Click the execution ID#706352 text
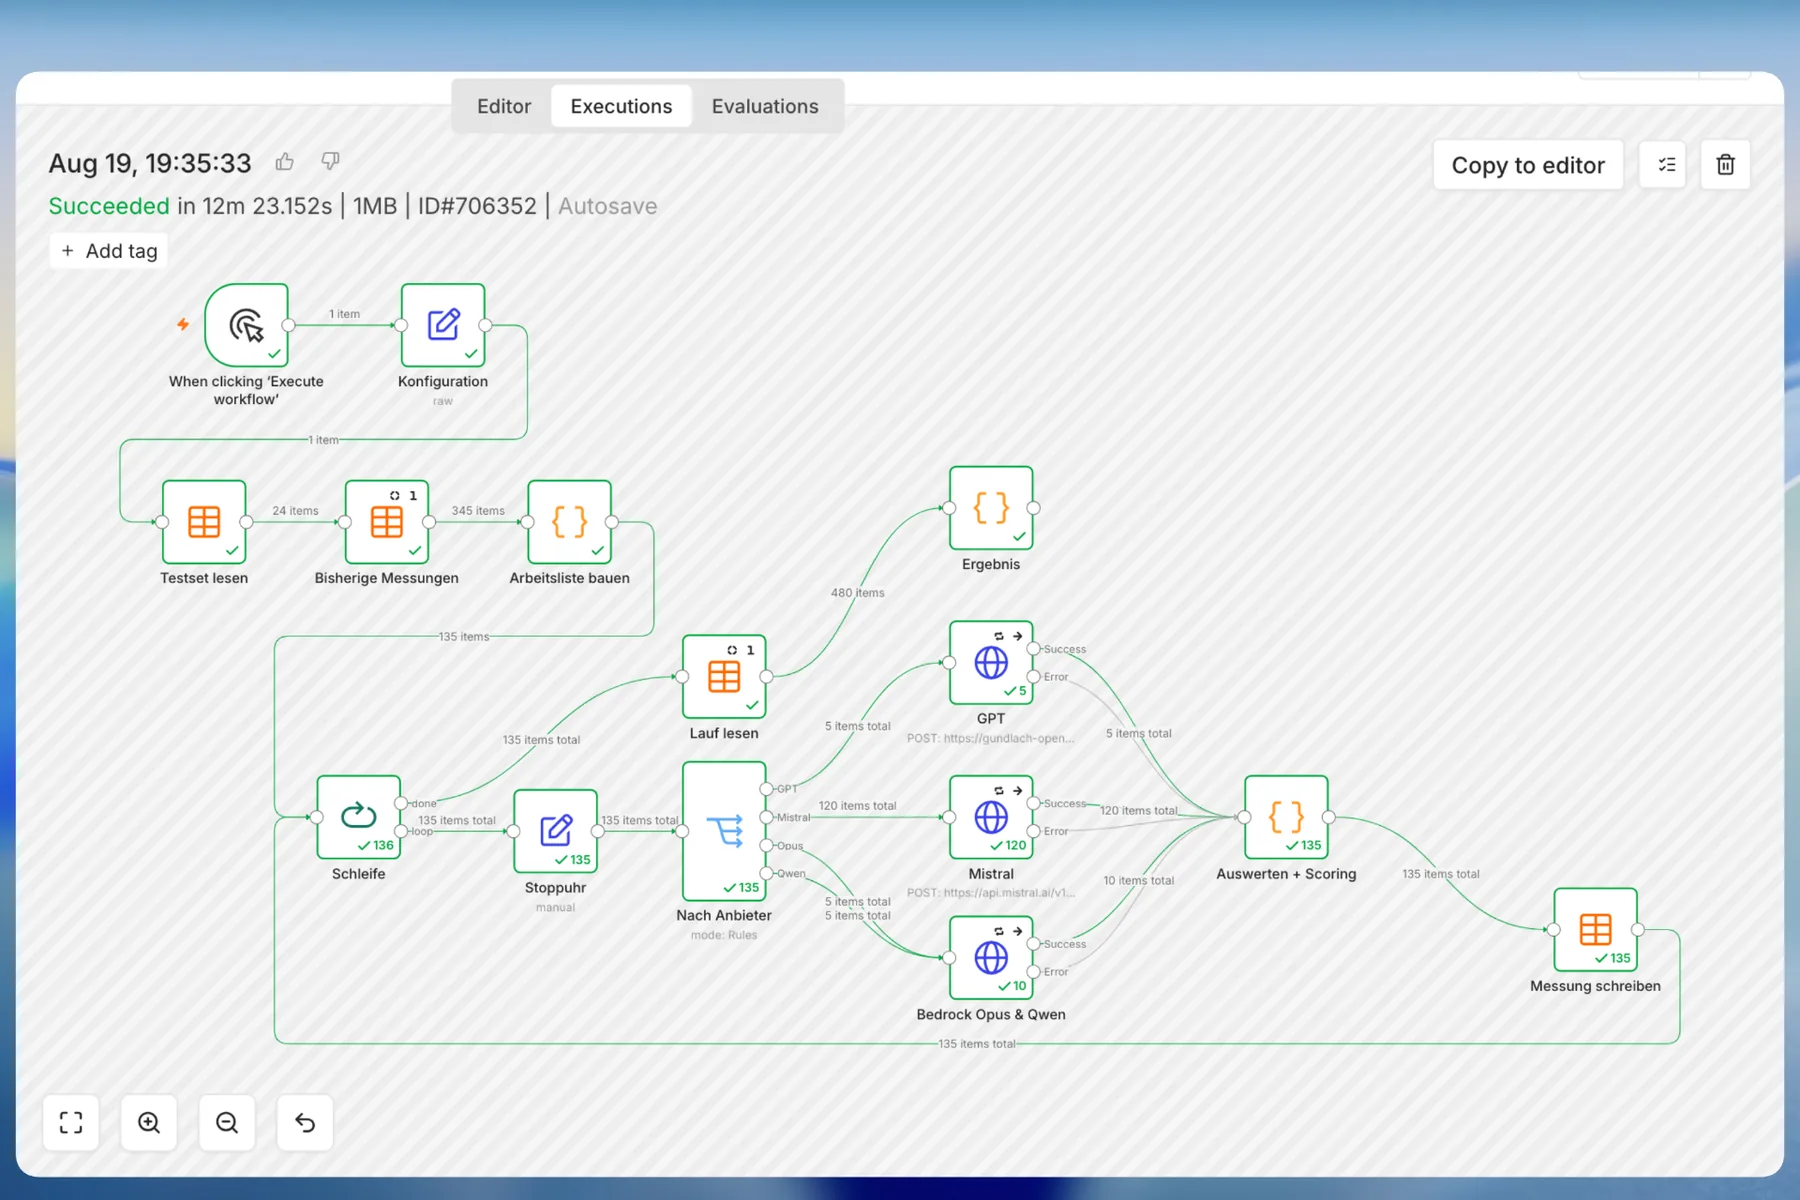 pos(477,206)
